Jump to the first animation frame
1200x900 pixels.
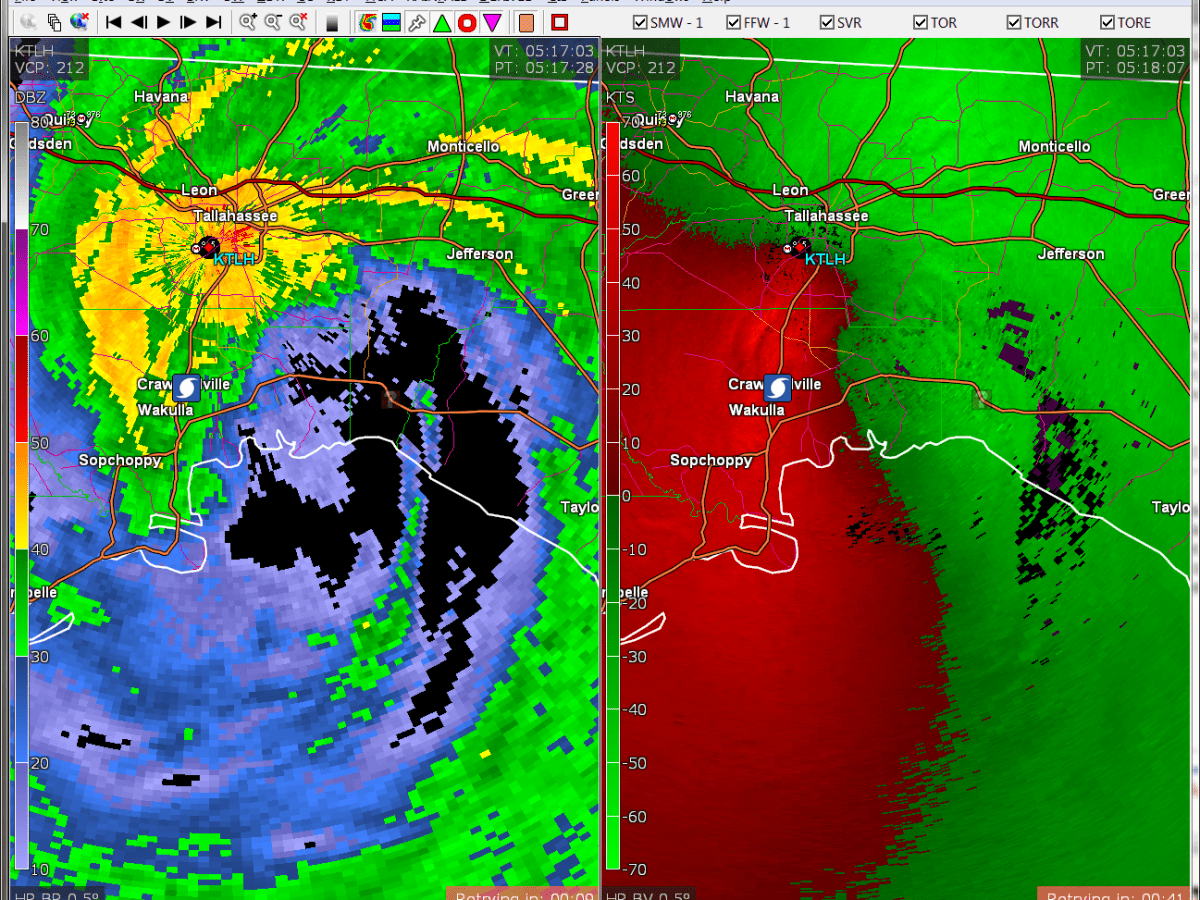(x=114, y=22)
